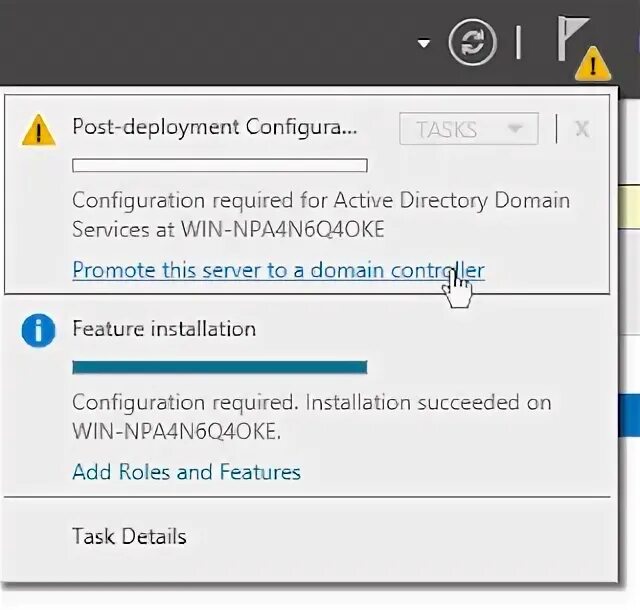
Task: Click the empty Post-deployment progress bar
Action: (x=220, y=165)
